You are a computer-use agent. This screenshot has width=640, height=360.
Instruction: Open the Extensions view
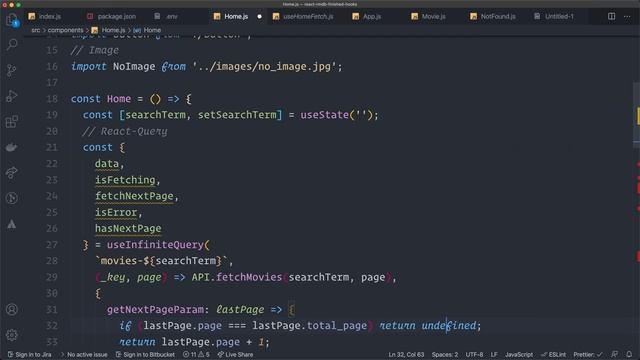[x=12, y=122]
